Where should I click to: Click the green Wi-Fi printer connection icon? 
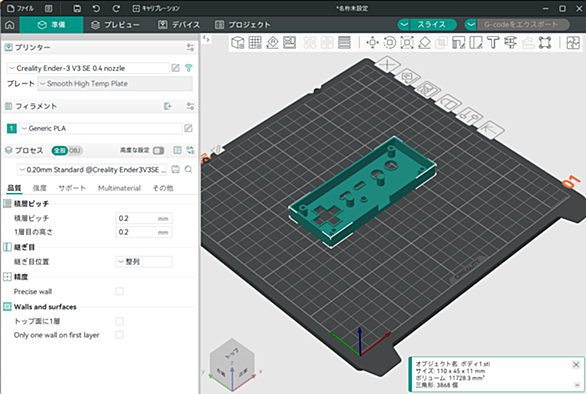[189, 68]
